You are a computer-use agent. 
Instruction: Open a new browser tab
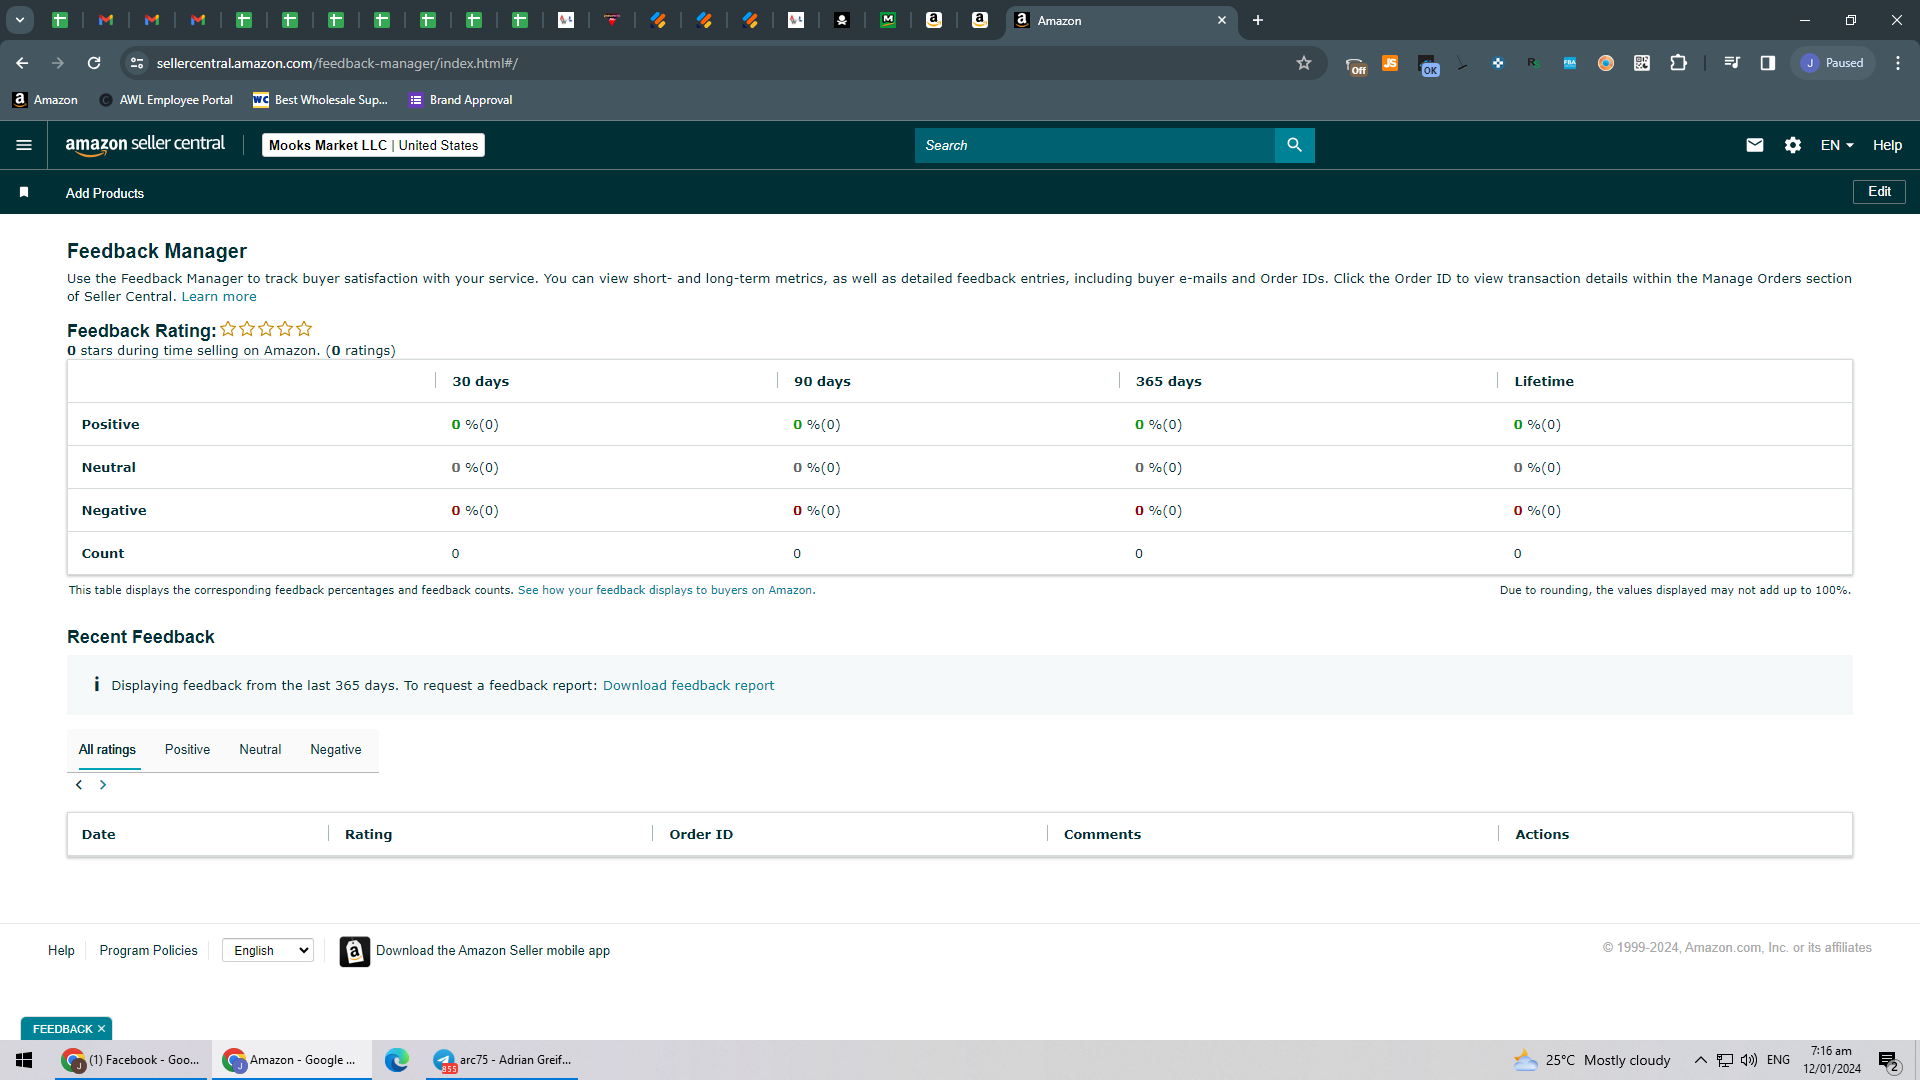click(x=1257, y=20)
